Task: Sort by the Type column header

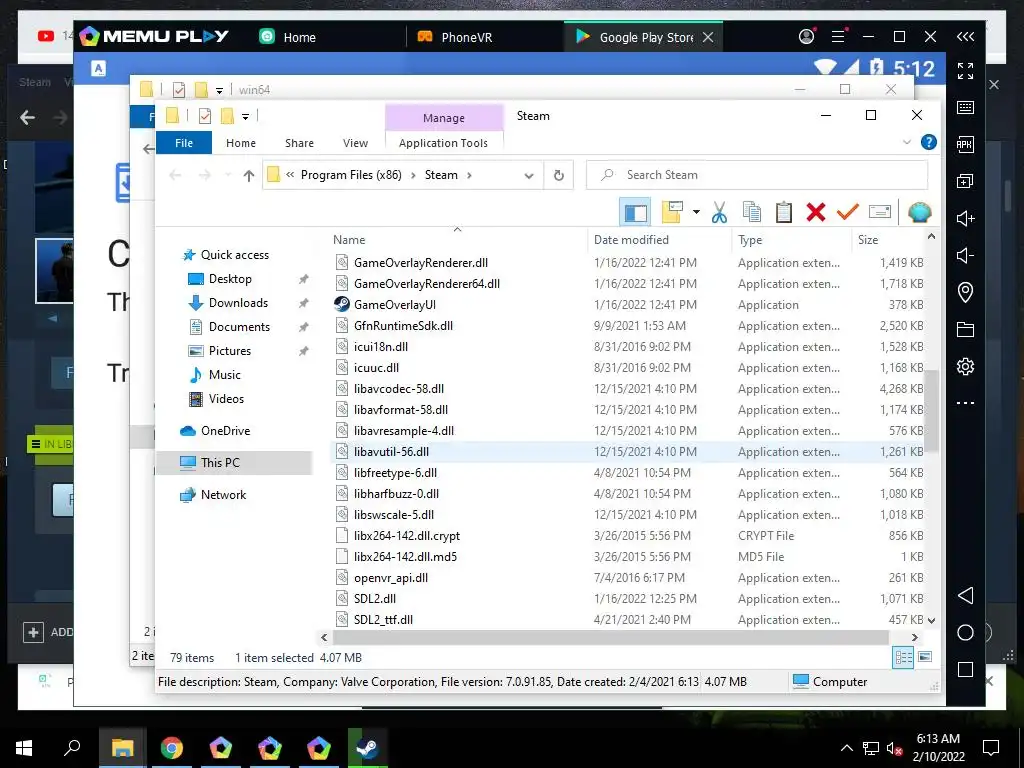Action: tap(792, 240)
